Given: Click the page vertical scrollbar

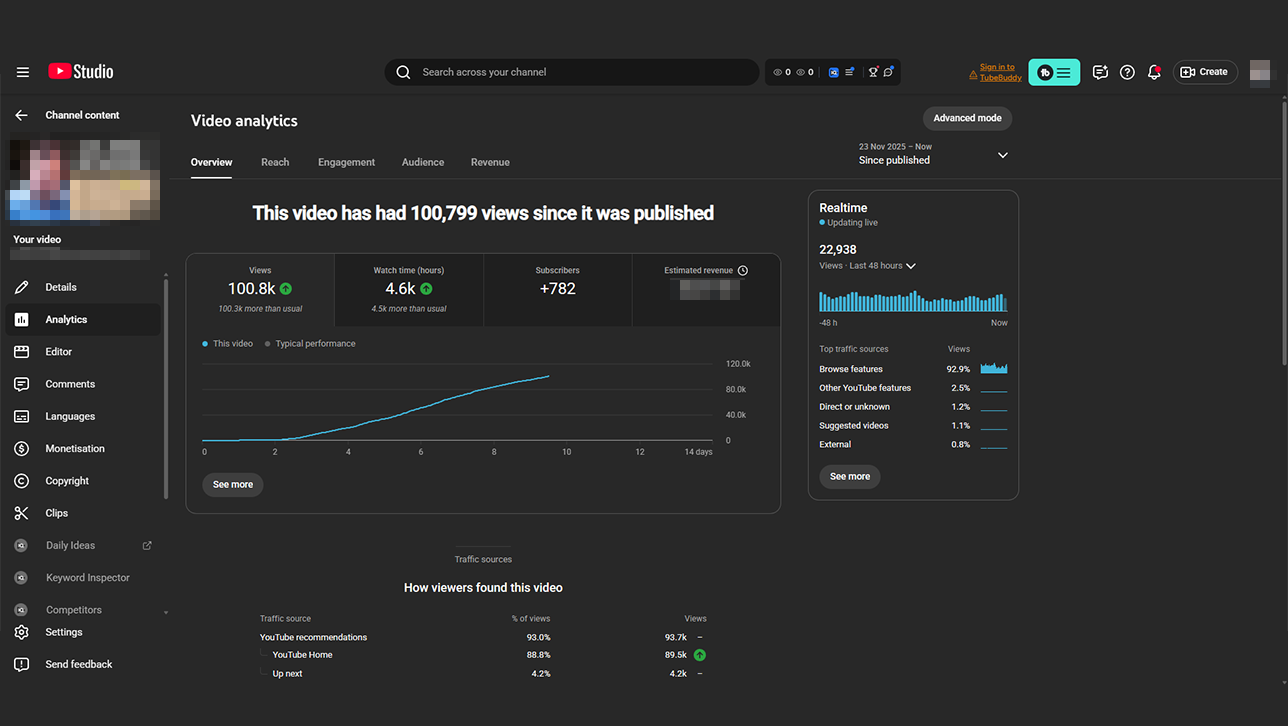Looking at the screenshot, I should 1284,231.
